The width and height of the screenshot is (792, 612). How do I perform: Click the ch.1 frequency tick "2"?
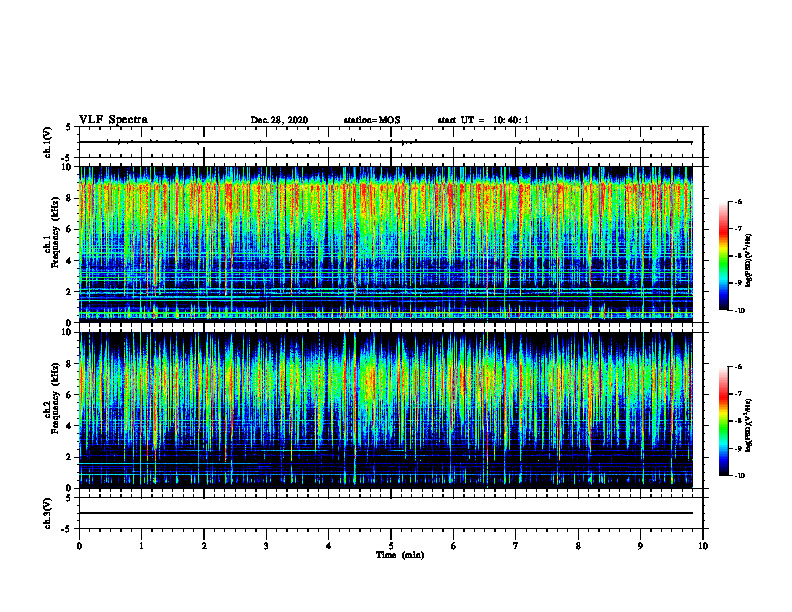(70, 291)
